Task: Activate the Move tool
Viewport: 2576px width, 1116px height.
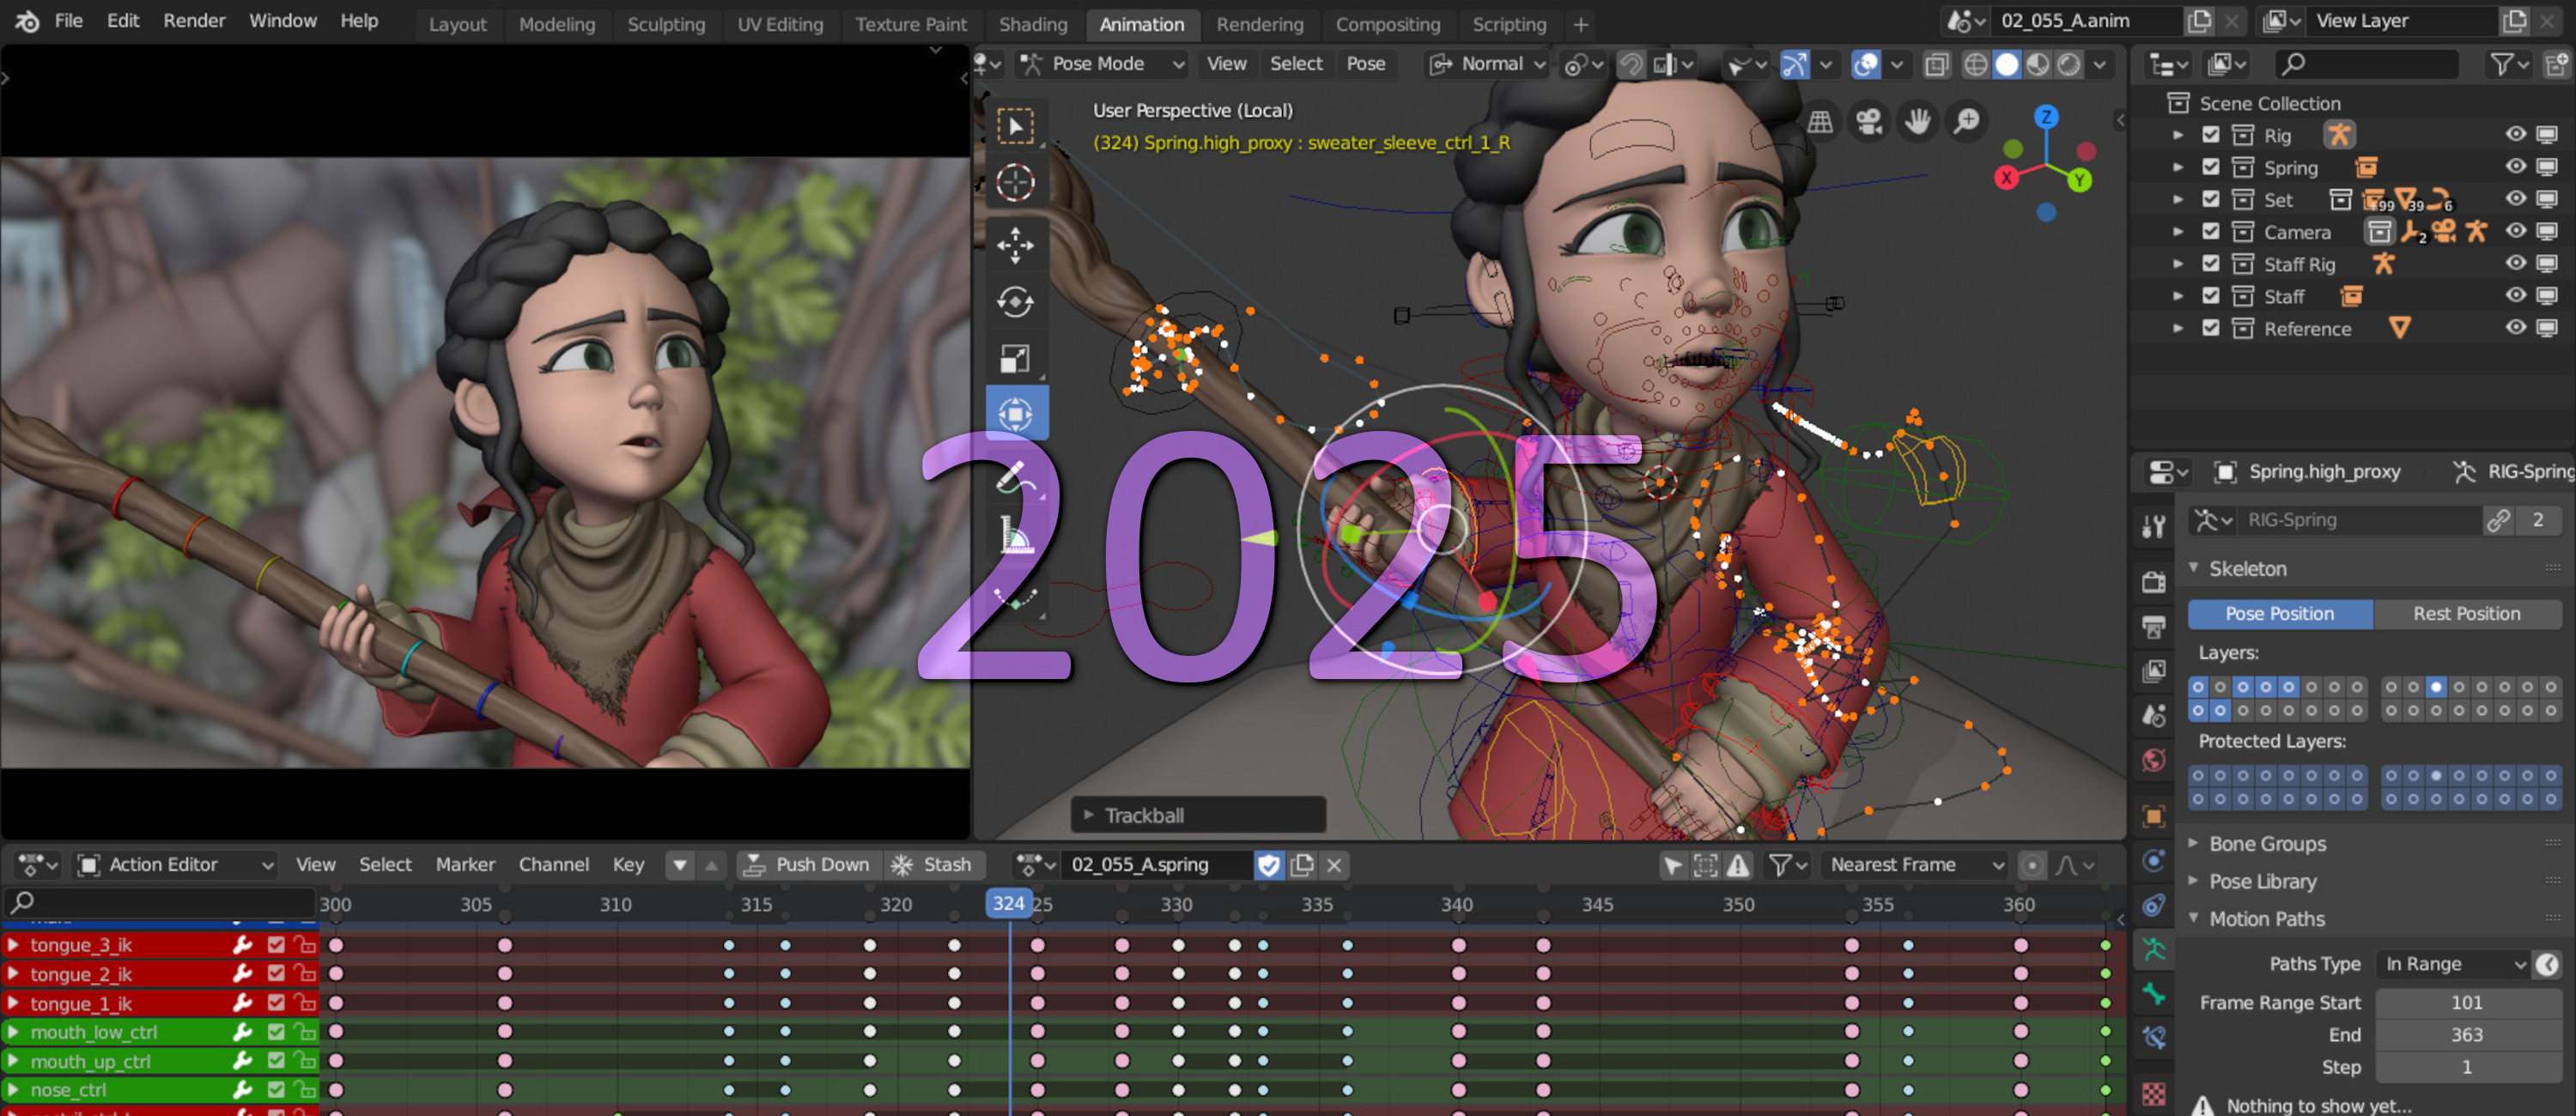Action: click(1016, 245)
